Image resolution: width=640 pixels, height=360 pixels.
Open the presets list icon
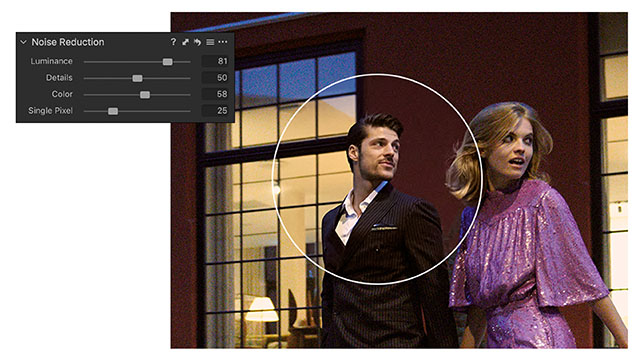point(210,42)
